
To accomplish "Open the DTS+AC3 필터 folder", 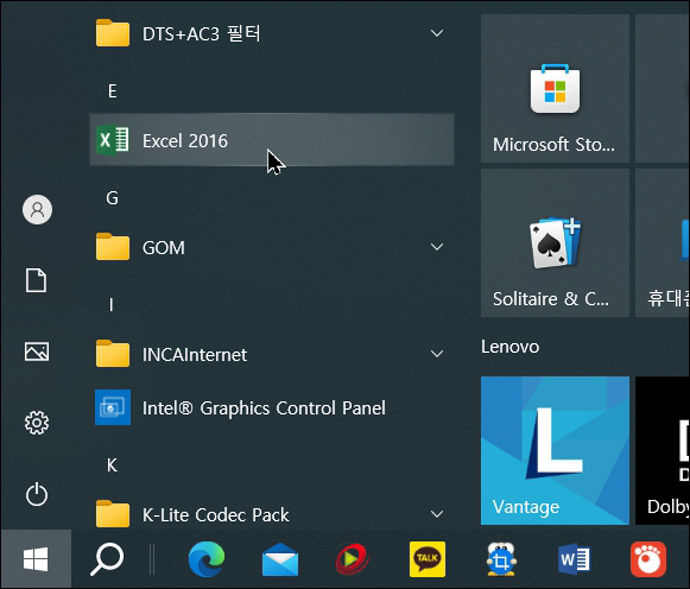I will [x=272, y=33].
